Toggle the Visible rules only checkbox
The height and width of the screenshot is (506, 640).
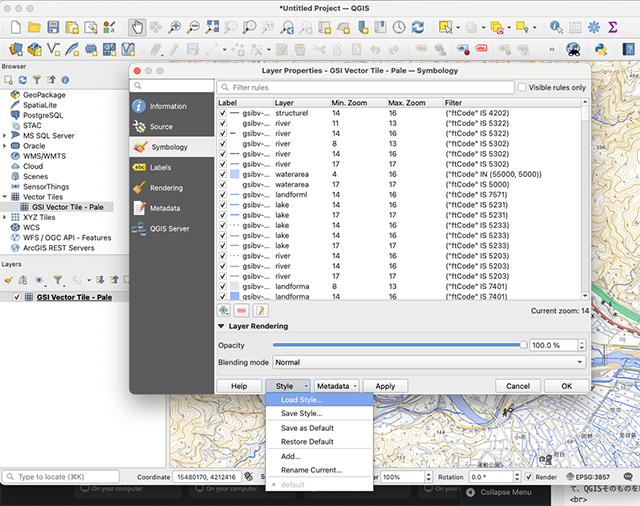click(522, 87)
